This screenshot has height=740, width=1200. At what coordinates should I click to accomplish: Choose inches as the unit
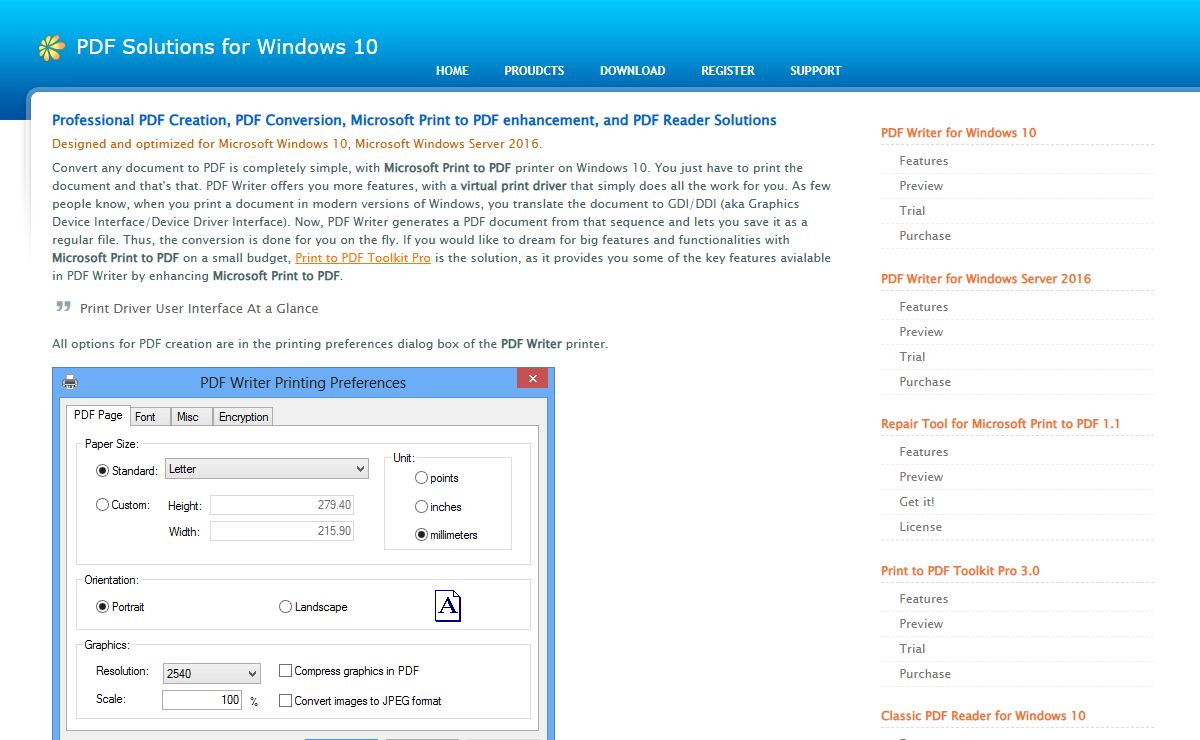pyautogui.click(x=421, y=507)
